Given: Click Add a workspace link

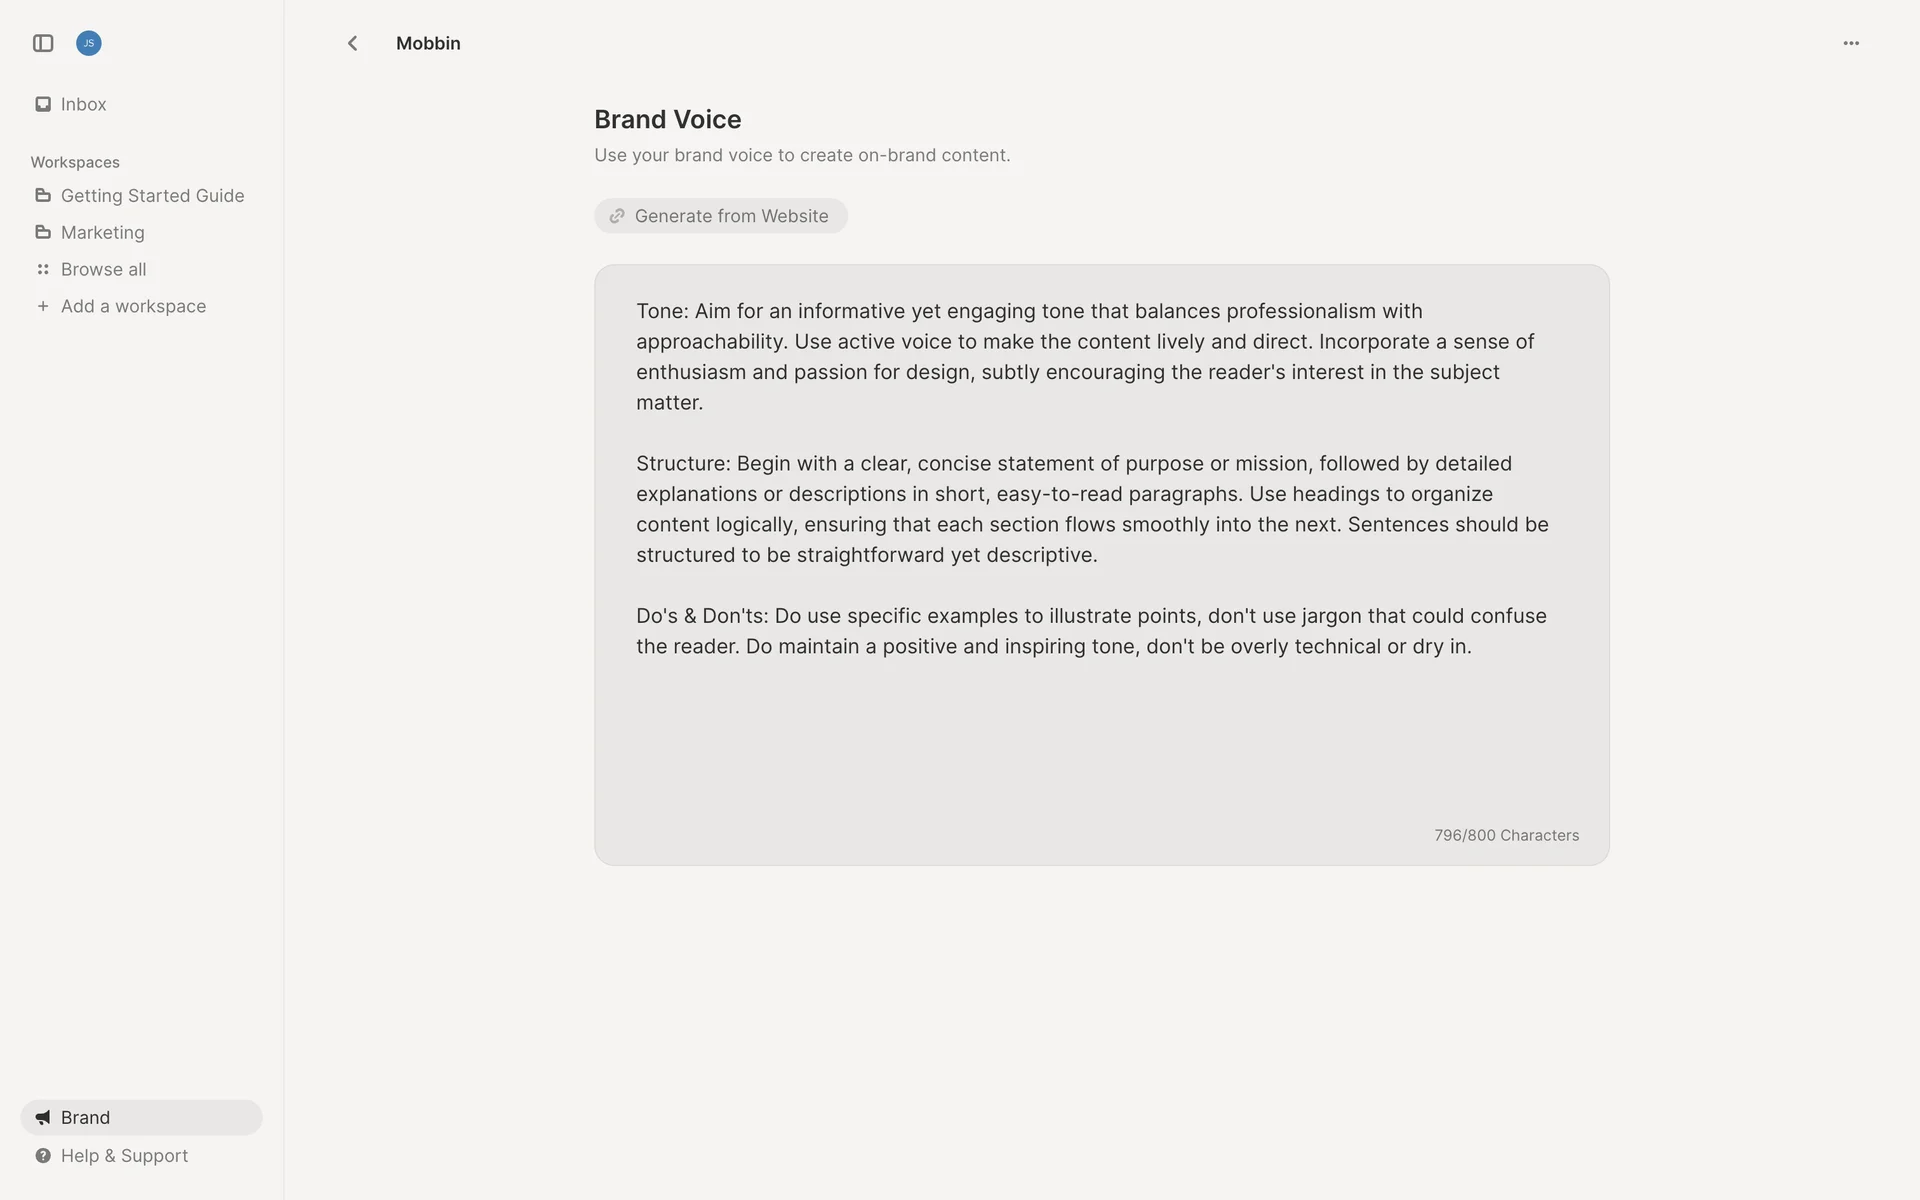Looking at the screenshot, I should 134,306.
